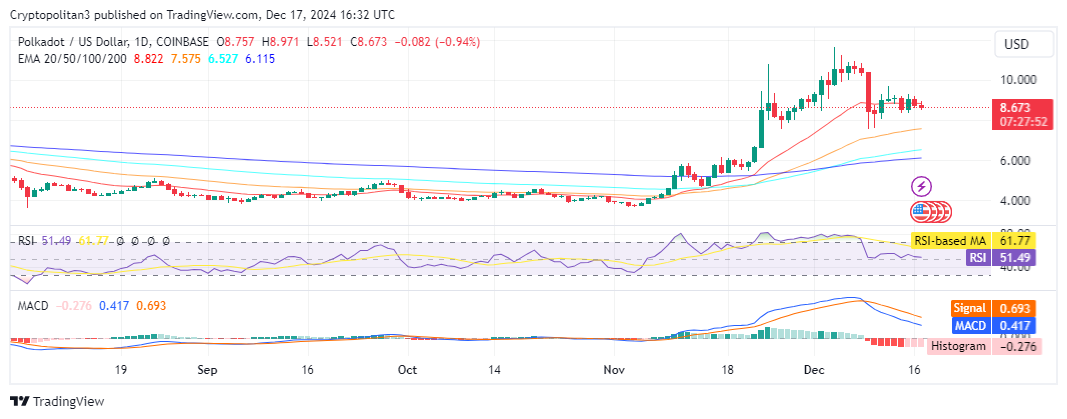Click the purple lightning bolt event icon
This screenshot has width=1067, height=419.
coord(921,186)
